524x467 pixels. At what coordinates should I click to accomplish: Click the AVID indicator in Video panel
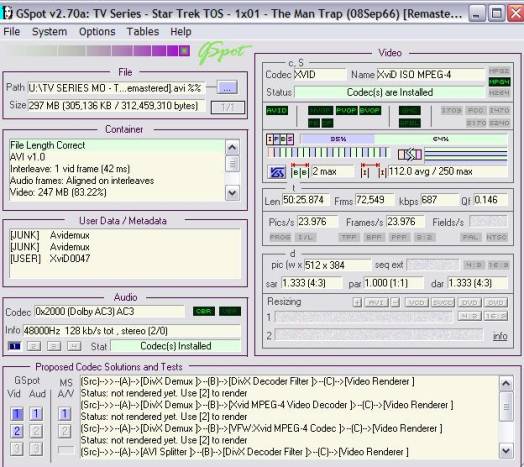tap(277, 111)
